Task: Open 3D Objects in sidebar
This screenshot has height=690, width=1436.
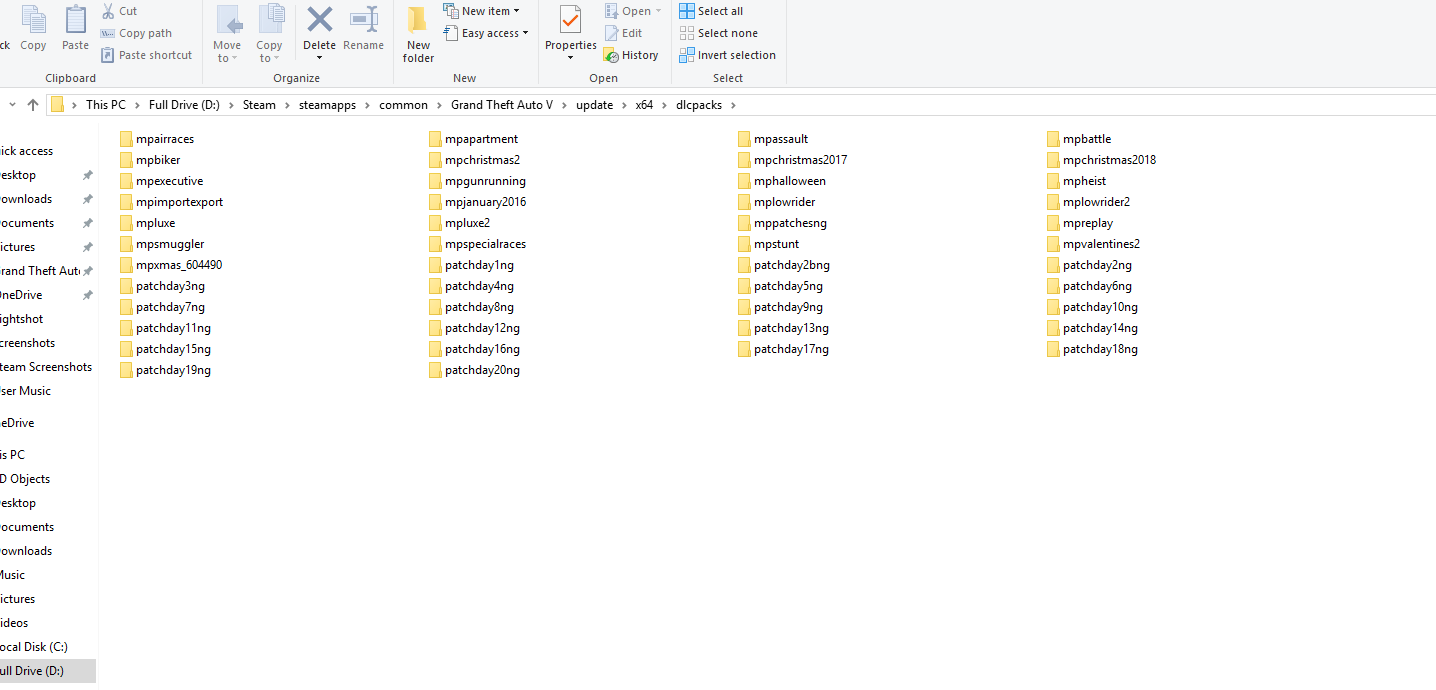Action: [x=26, y=479]
